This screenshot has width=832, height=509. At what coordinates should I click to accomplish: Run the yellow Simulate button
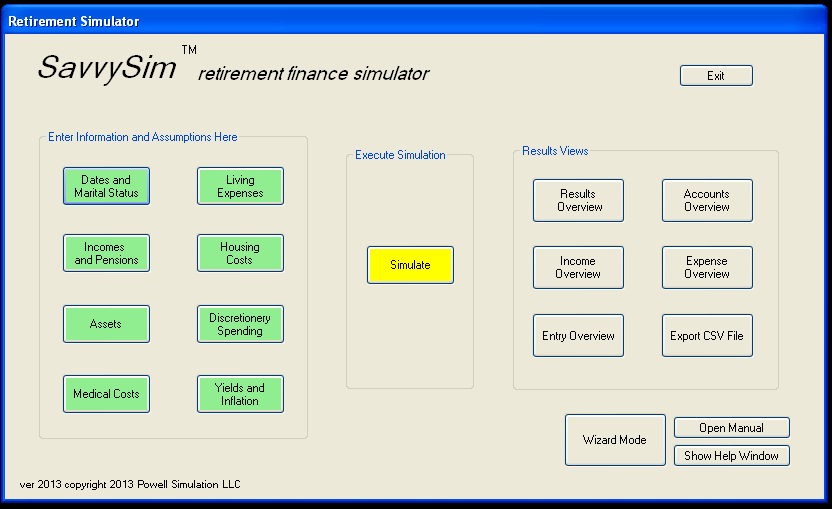410,265
